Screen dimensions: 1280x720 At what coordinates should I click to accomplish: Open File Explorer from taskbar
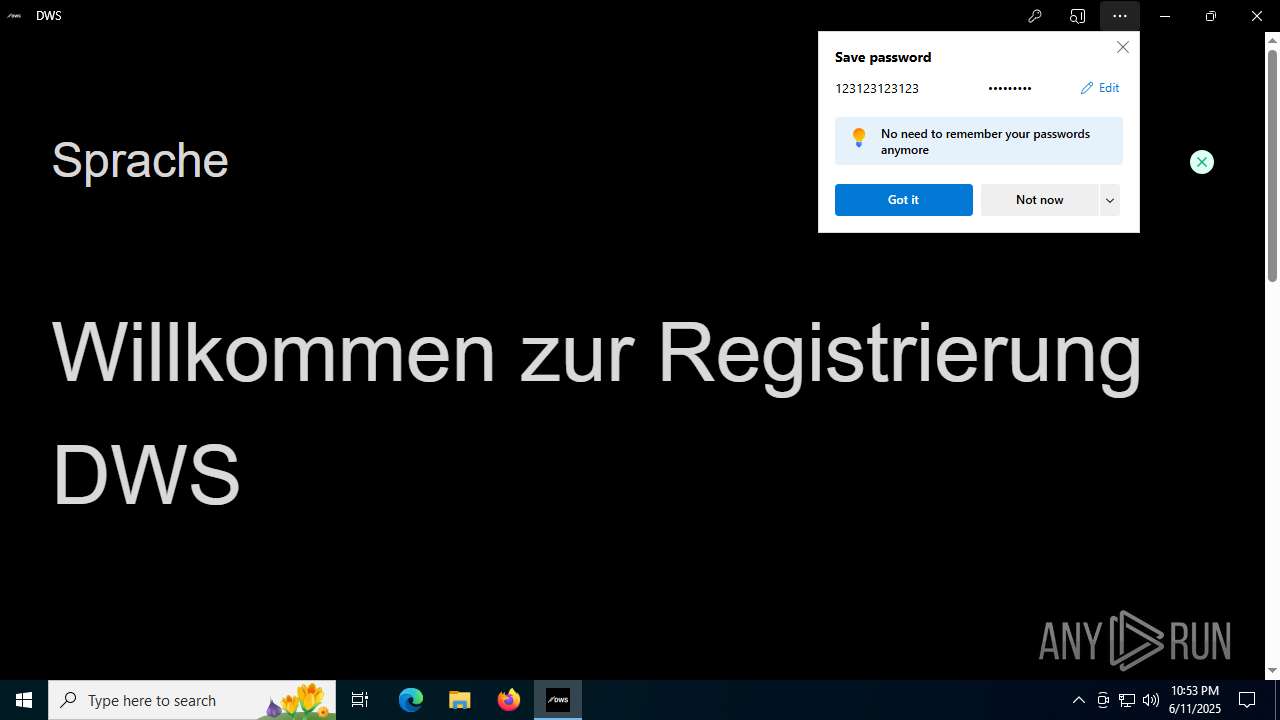(460, 700)
